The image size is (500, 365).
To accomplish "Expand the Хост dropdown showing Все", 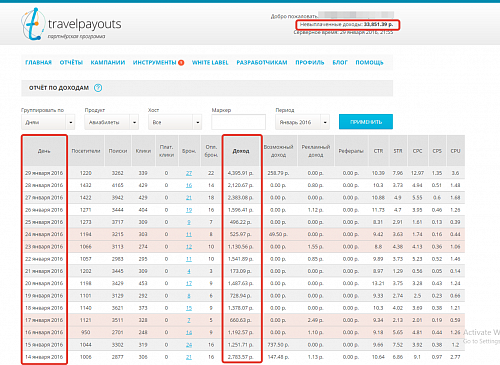I will (x=175, y=122).
